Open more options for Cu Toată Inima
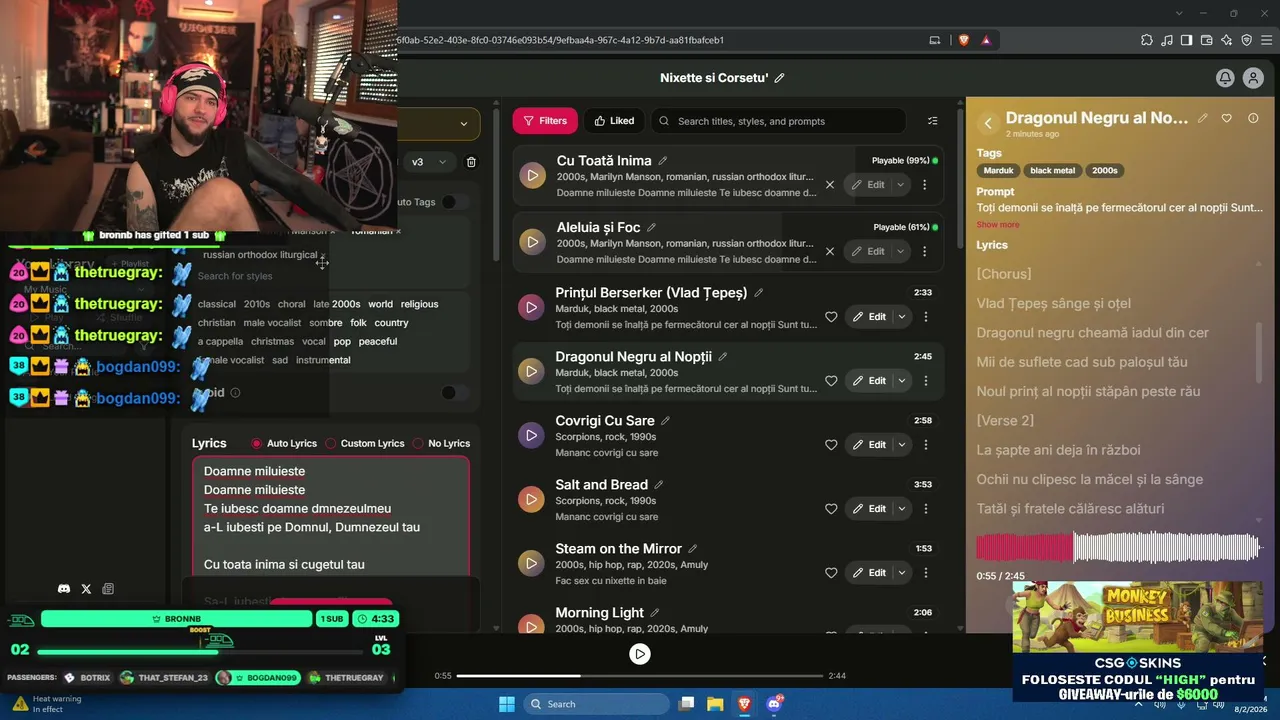 [x=925, y=185]
